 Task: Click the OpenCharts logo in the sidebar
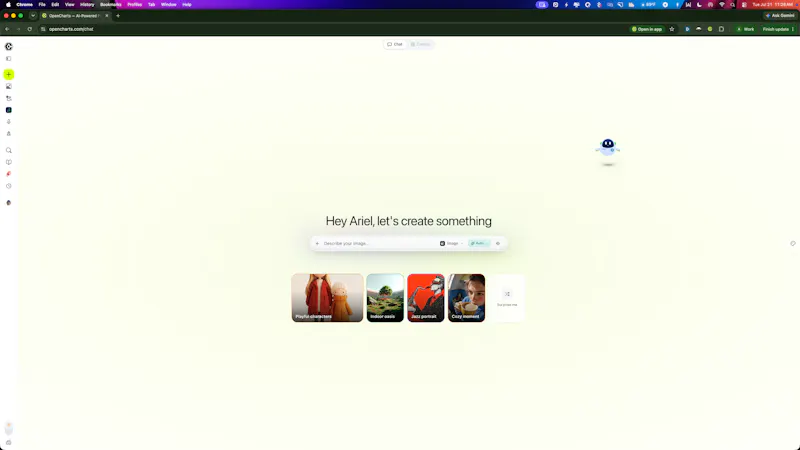(9, 46)
